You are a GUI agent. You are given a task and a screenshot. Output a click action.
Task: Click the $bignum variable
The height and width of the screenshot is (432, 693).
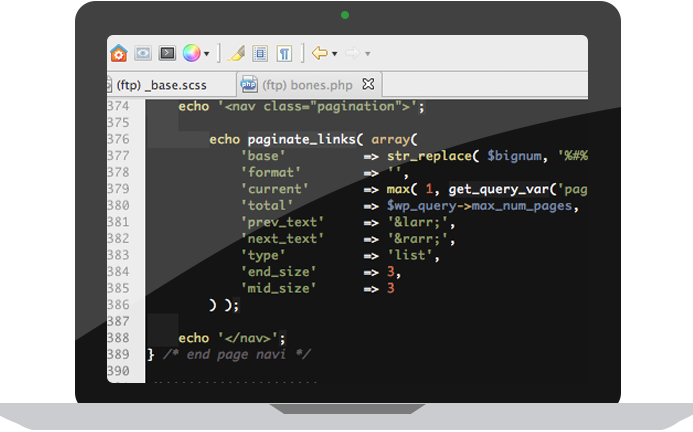tap(514, 157)
